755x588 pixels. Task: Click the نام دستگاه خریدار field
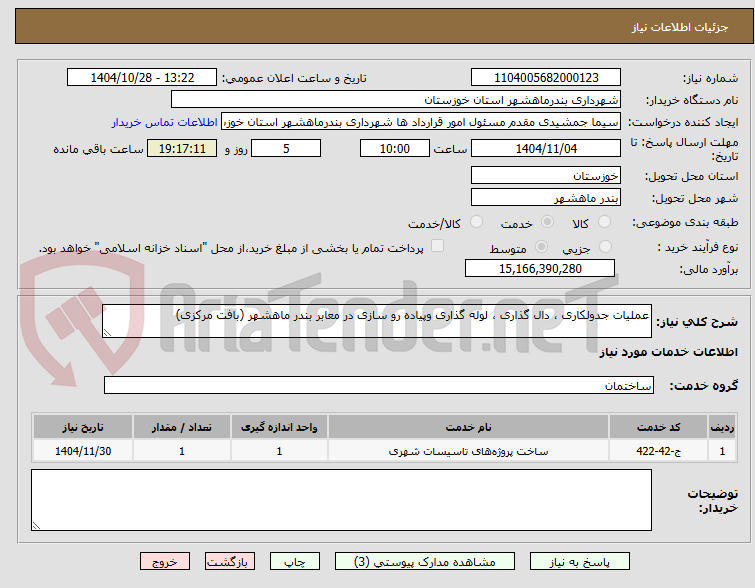[396, 100]
